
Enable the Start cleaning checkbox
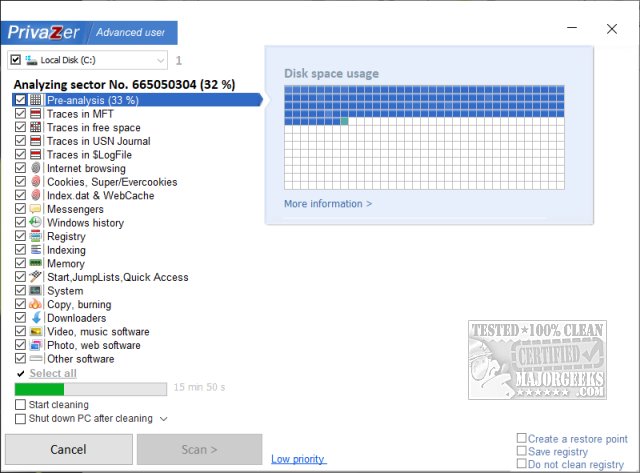20,404
